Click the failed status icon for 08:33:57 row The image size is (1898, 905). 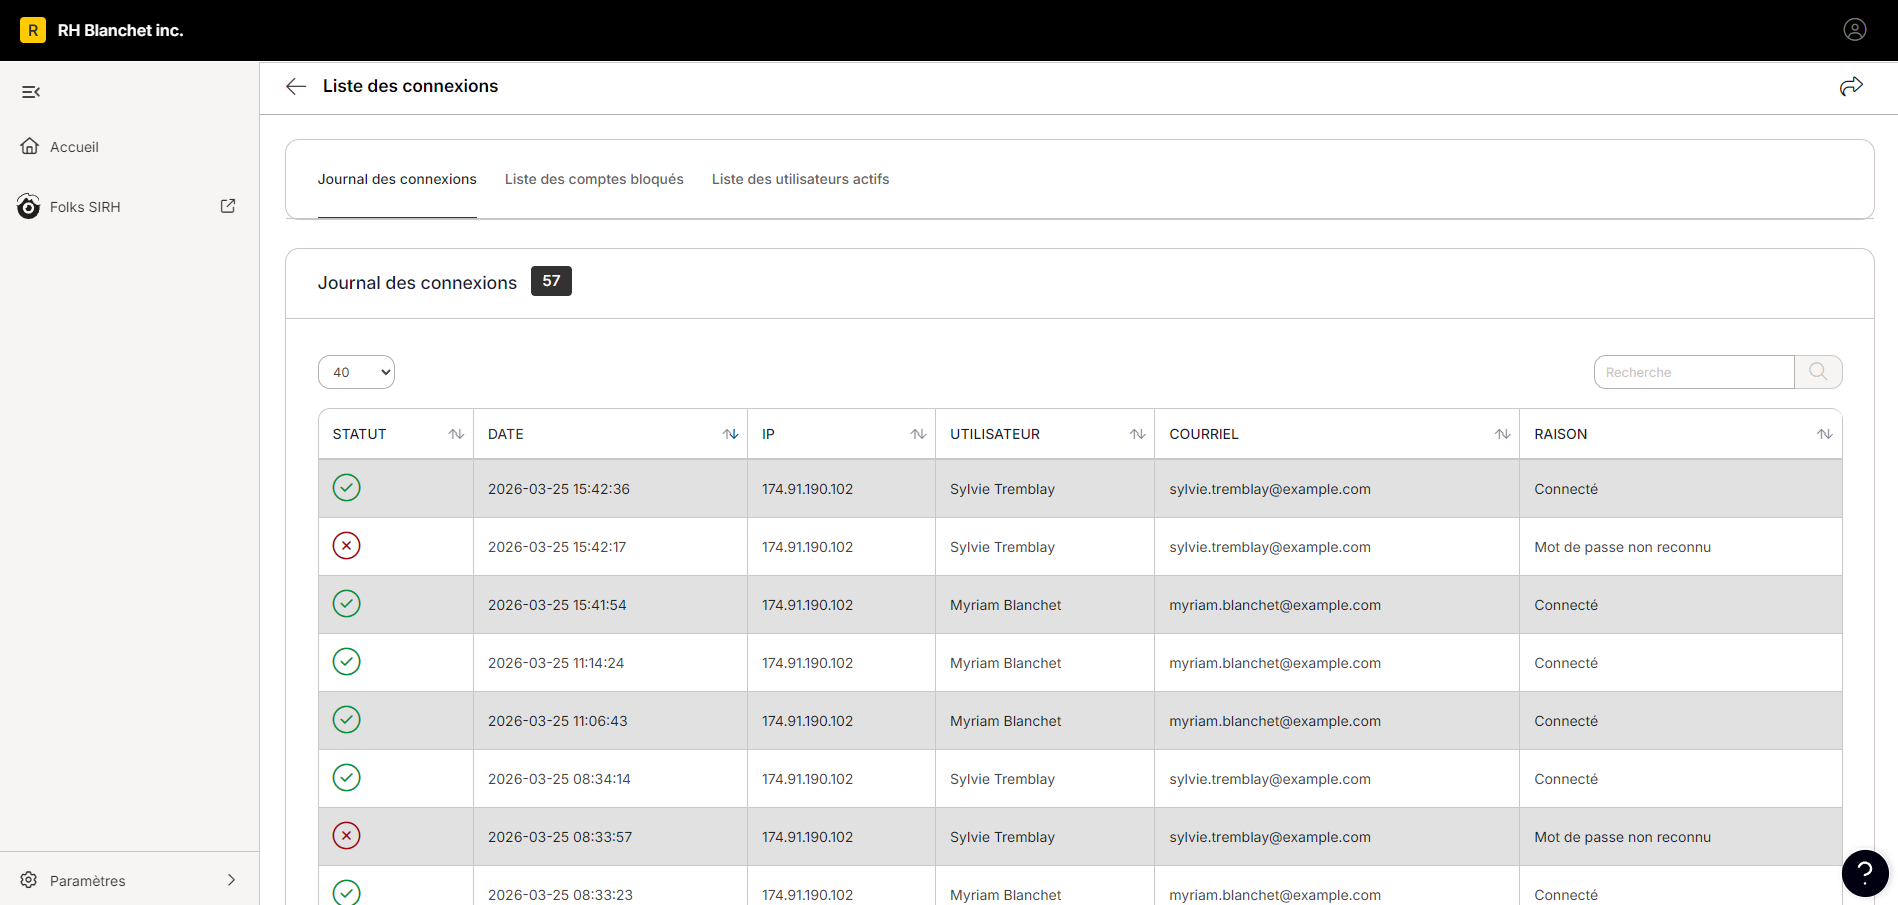click(346, 836)
